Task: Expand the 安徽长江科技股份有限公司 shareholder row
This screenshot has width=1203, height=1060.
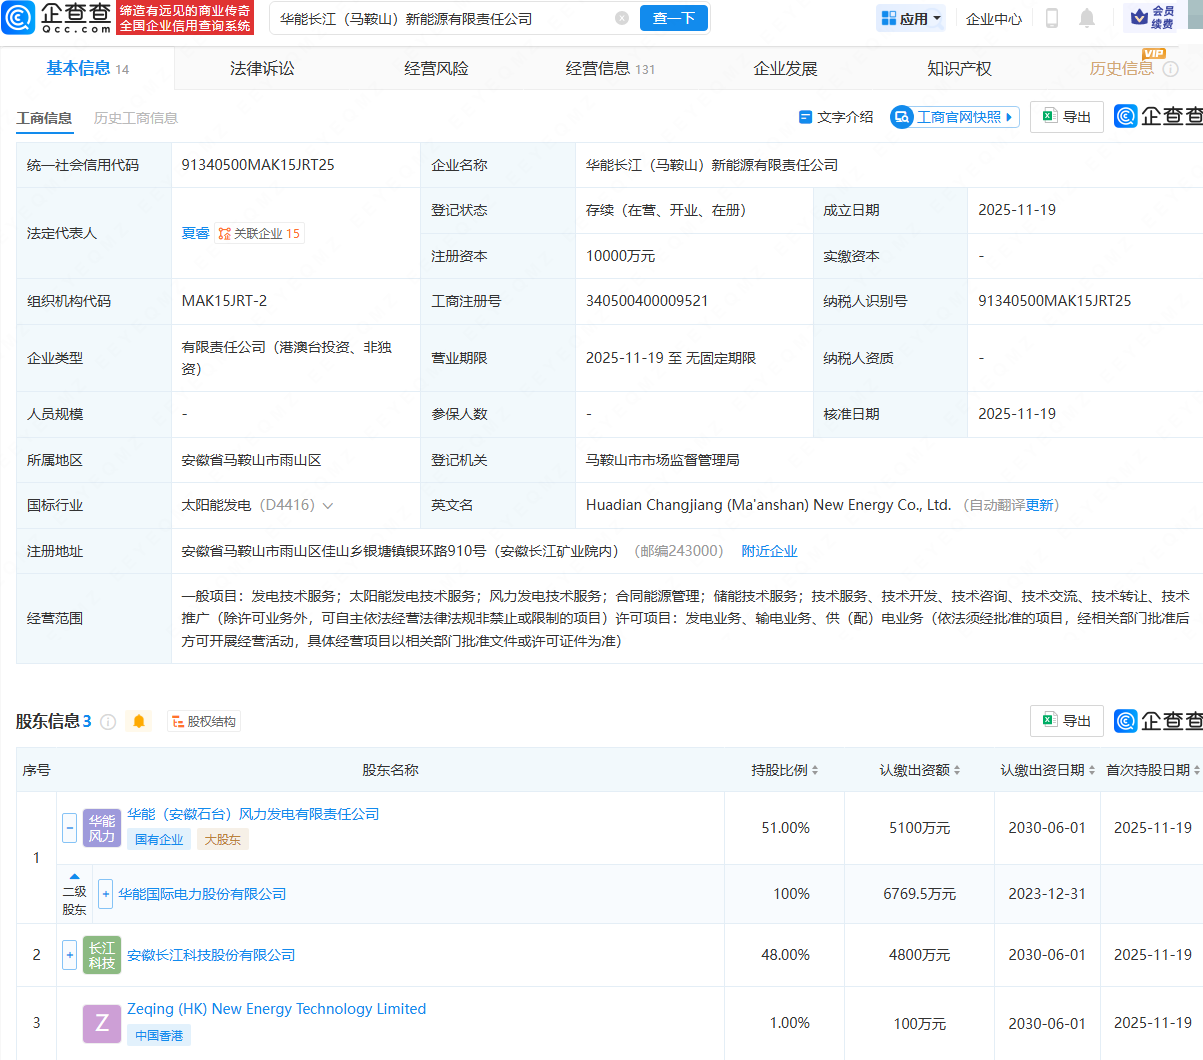Action: 69,955
